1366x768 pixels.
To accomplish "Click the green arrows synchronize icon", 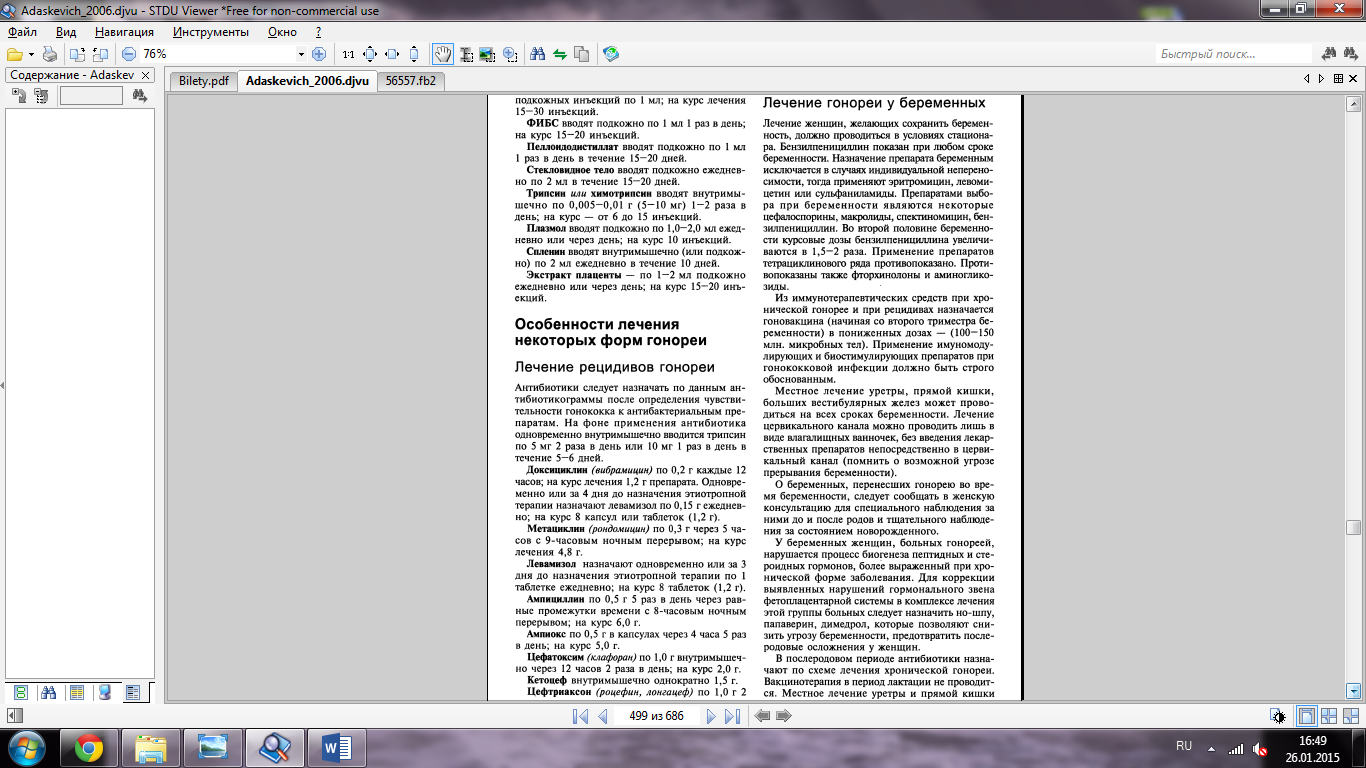I will 560,54.
